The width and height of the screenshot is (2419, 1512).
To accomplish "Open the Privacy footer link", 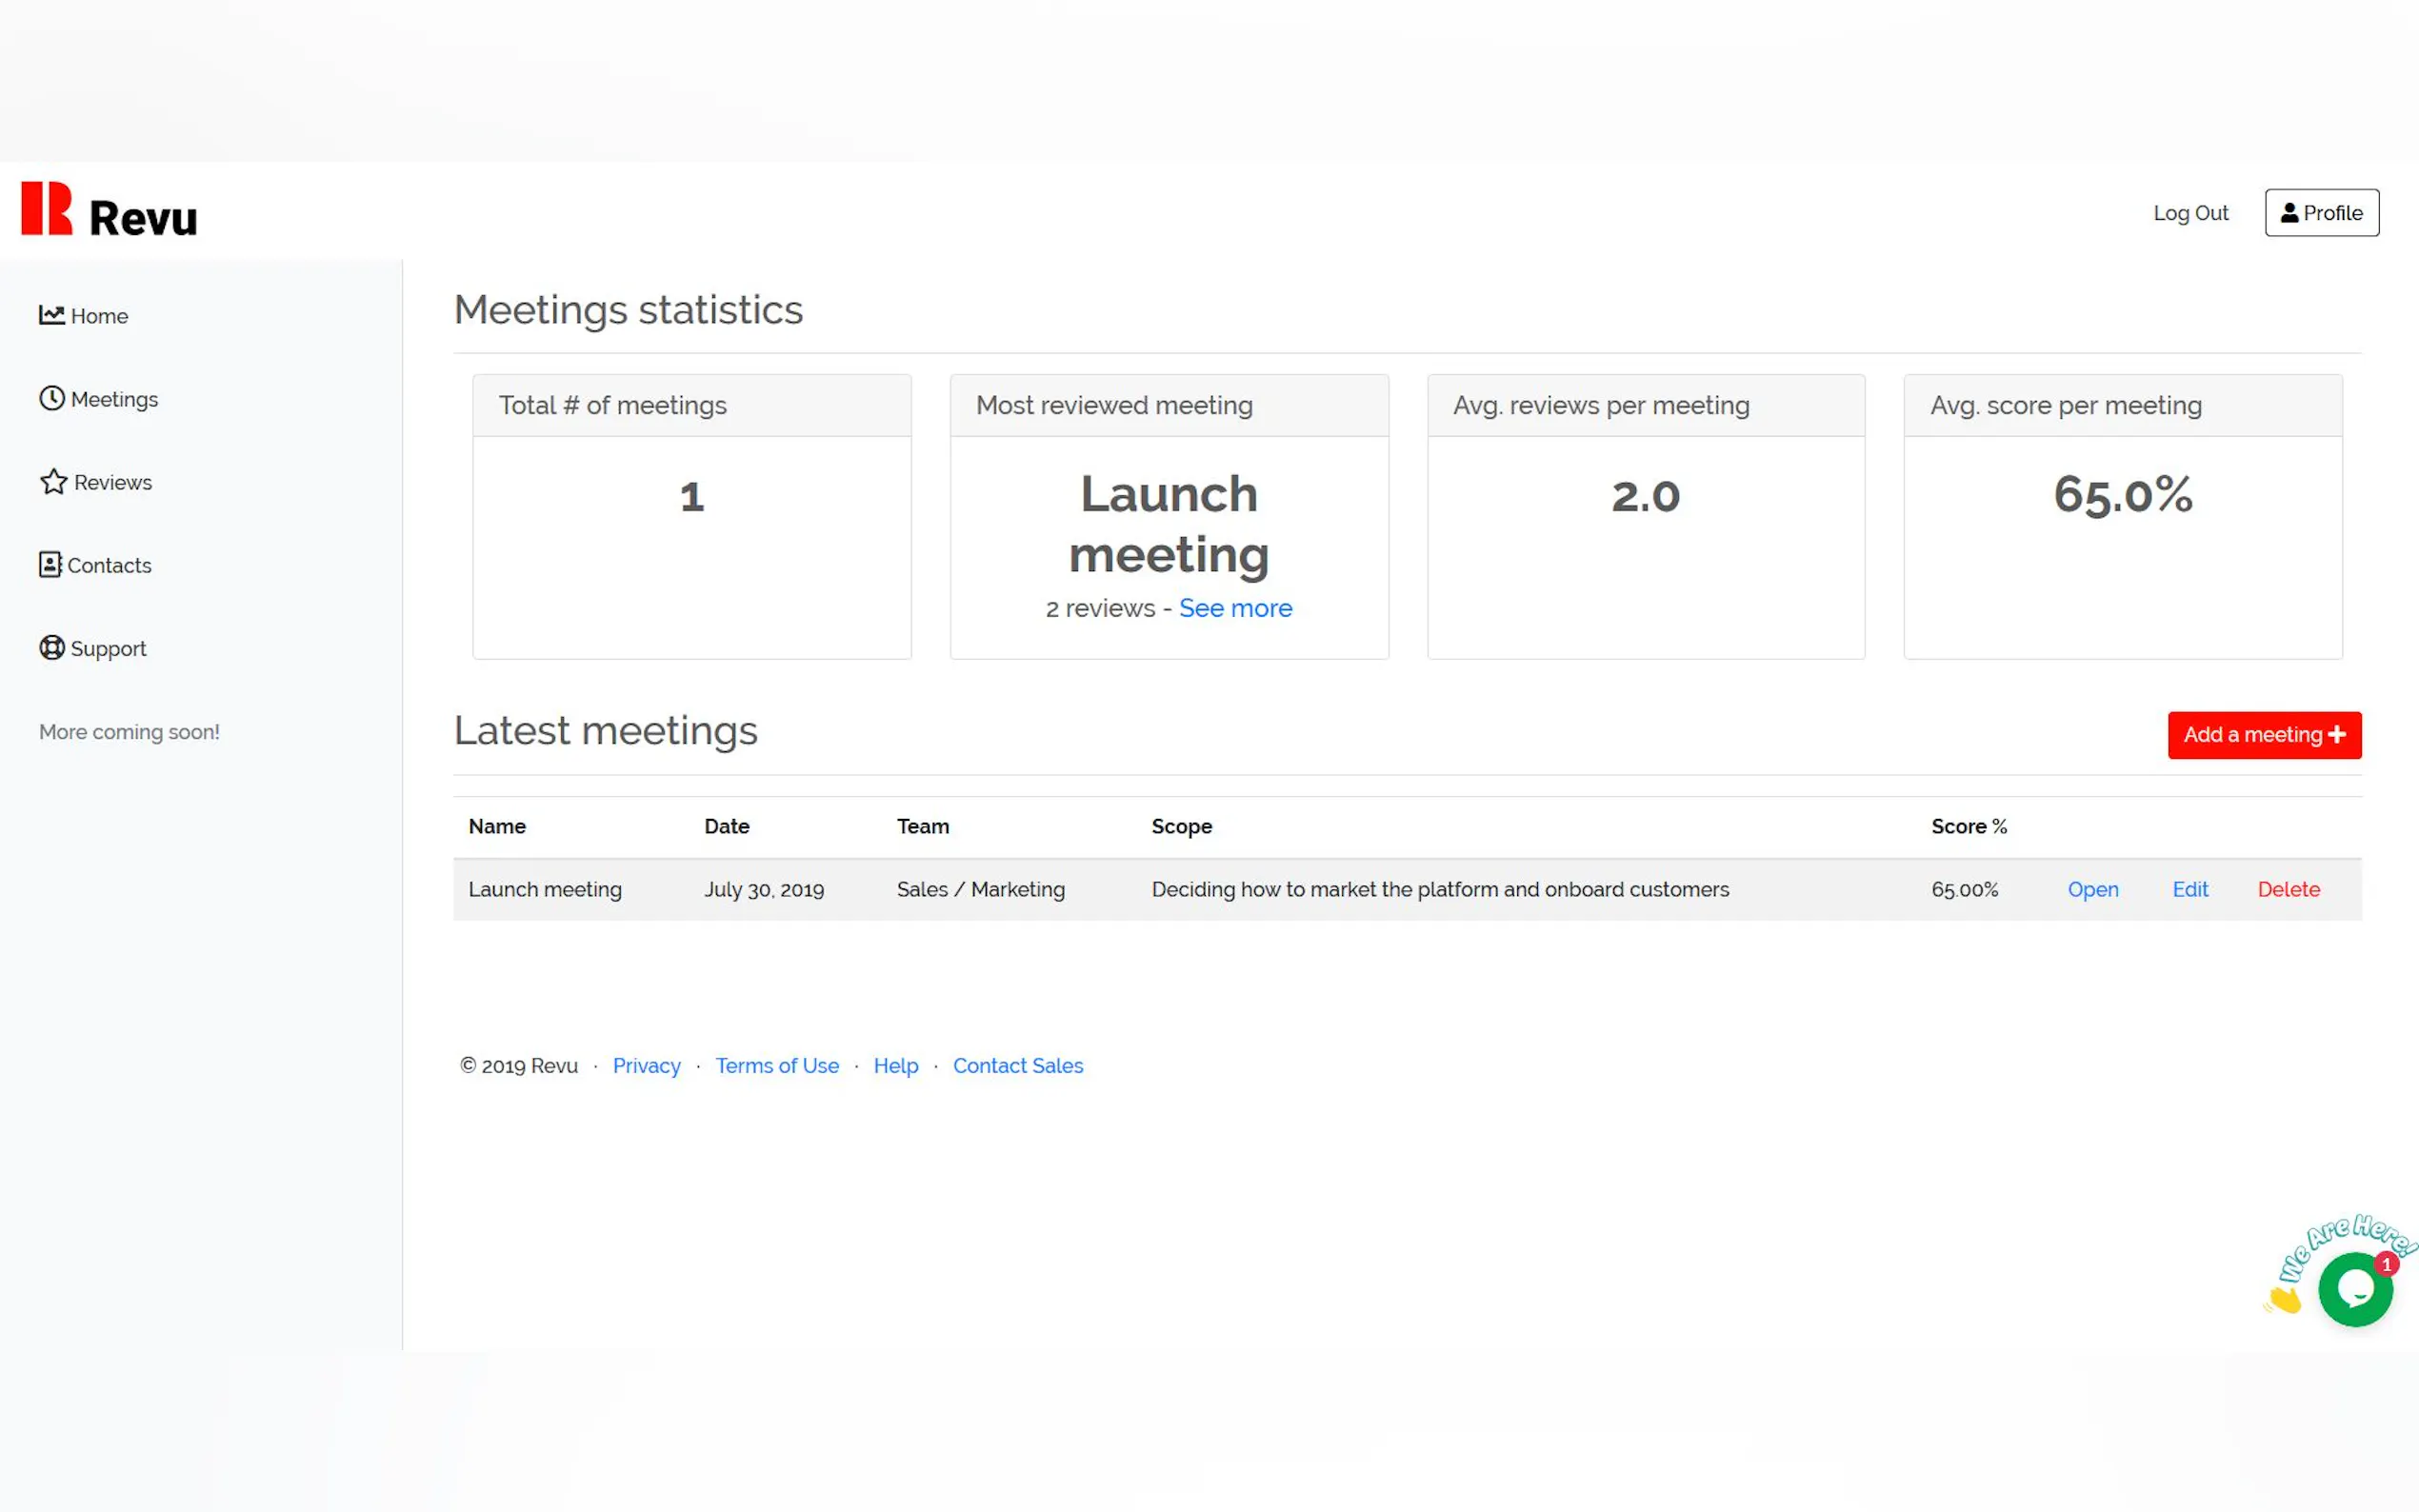I will coord(646,1066).
